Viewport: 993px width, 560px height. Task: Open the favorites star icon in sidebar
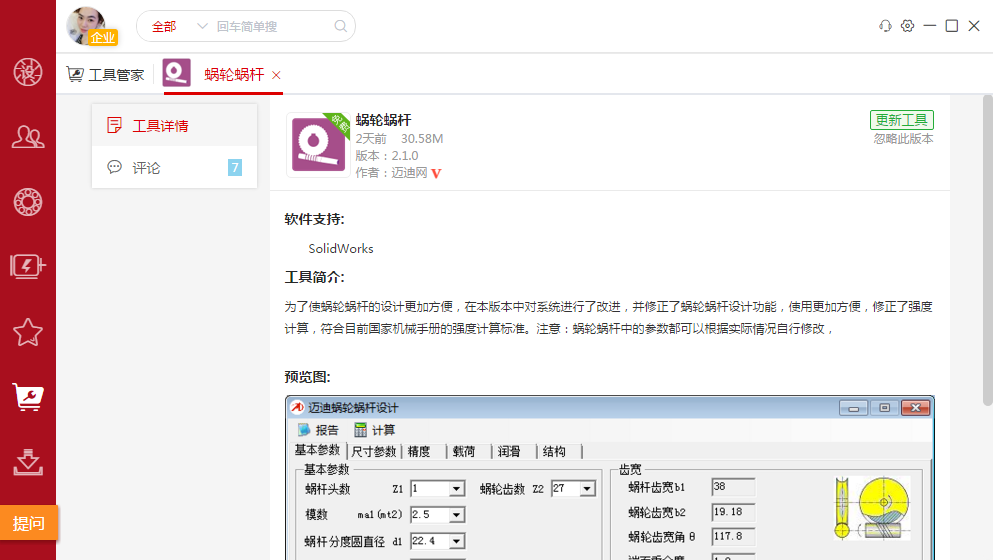point(28,332)
